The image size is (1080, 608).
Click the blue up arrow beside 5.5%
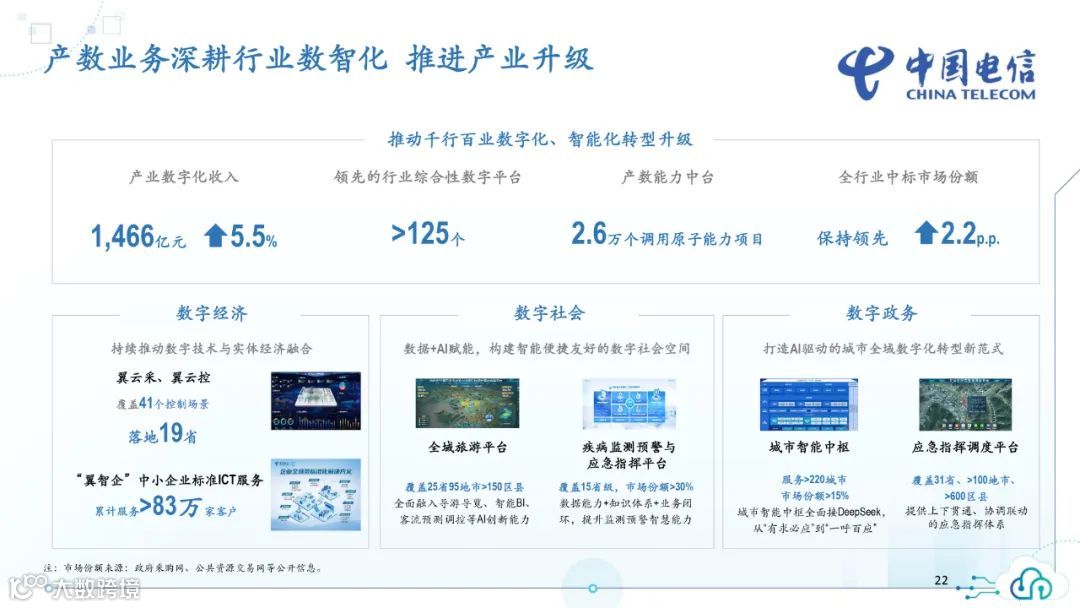[217, 235]
